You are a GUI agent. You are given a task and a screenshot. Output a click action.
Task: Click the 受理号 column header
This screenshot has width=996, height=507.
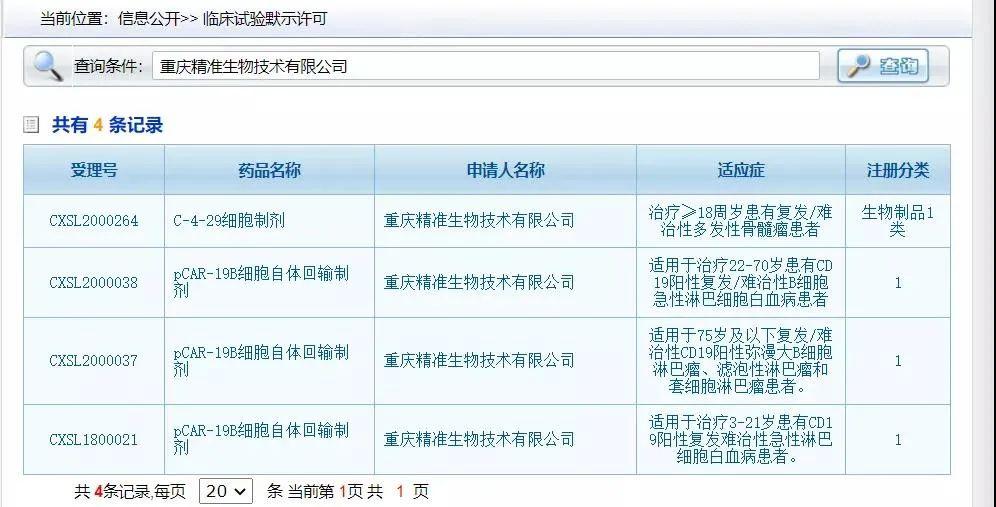[94, 170]
